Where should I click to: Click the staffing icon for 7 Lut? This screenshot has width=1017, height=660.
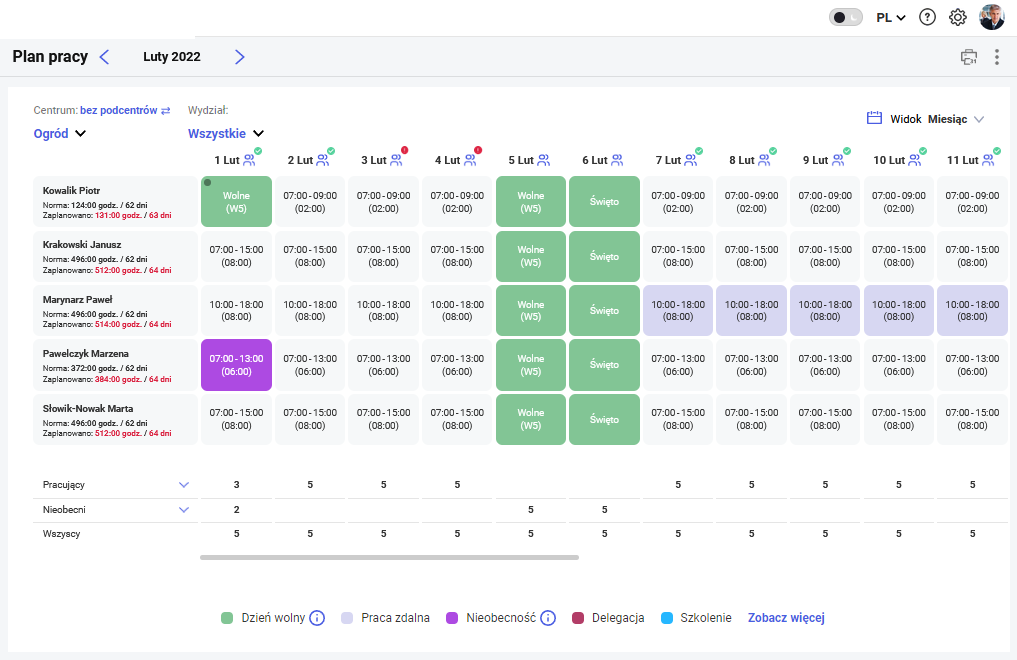tap(691, 159)
